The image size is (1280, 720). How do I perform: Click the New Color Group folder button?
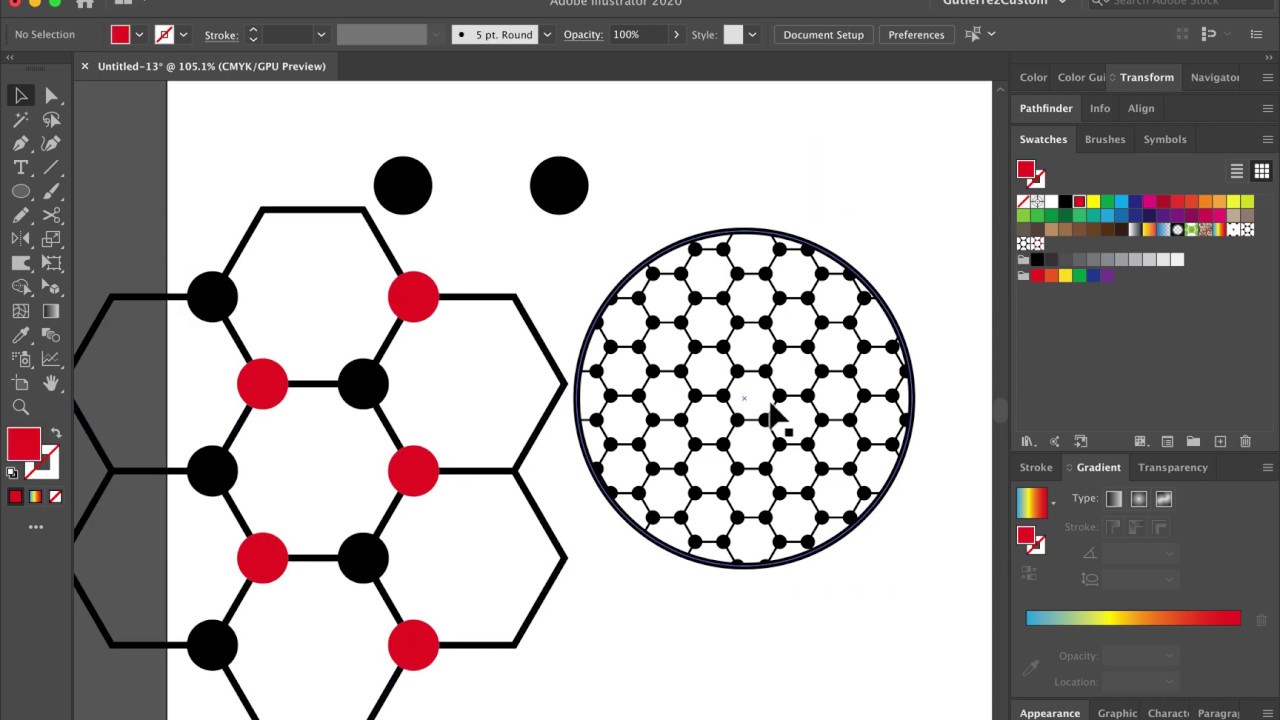pyautogui.click(x=1193, y=441)
